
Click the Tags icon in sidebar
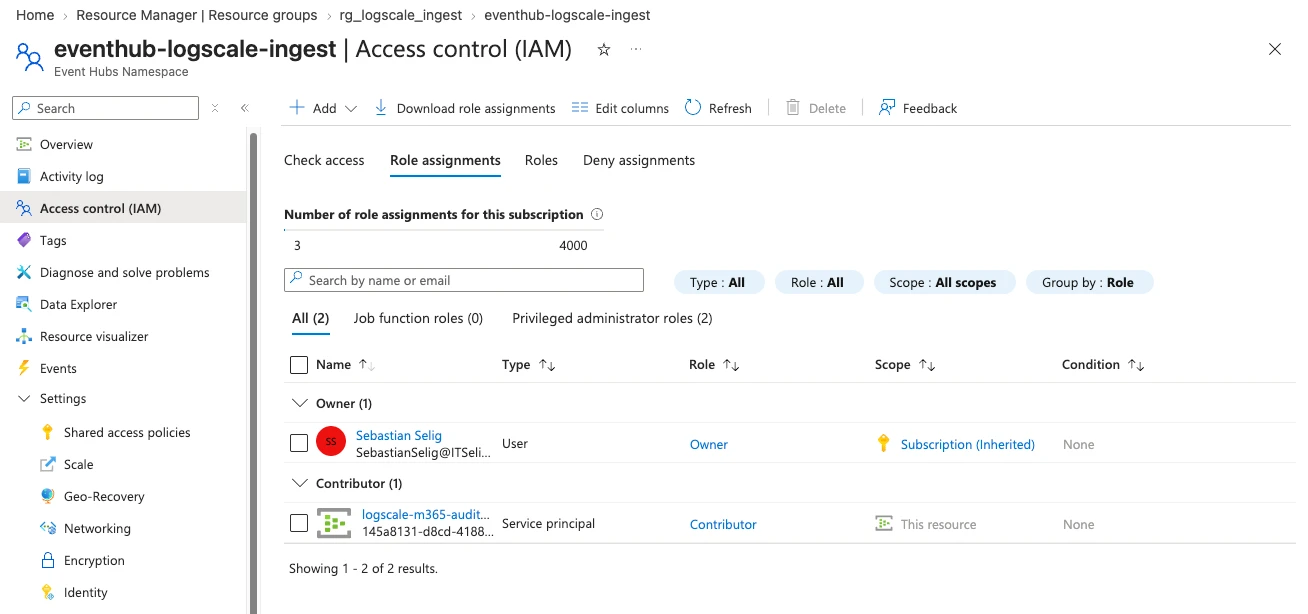point(24,240)
